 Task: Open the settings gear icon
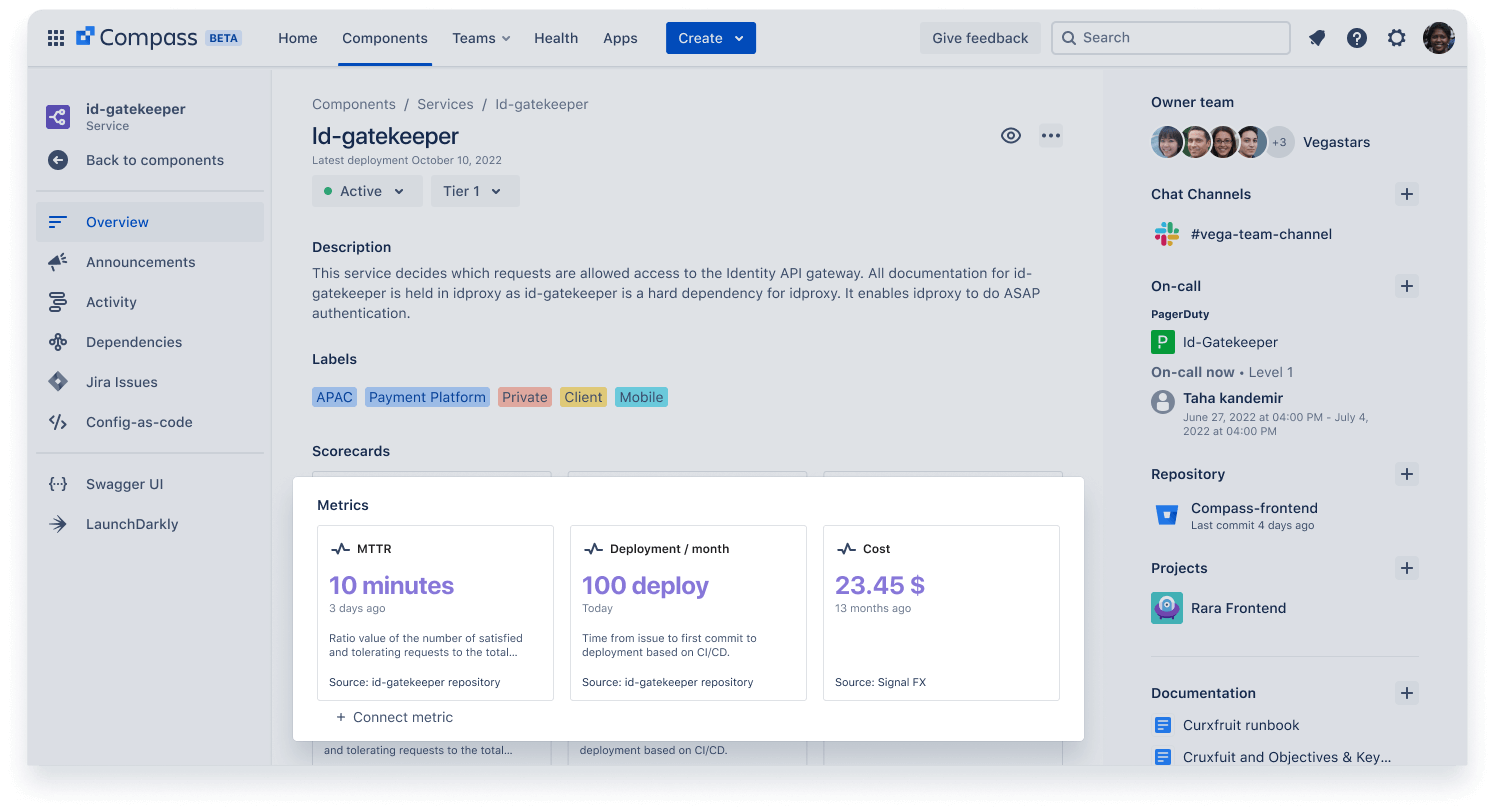click(x=1396, y=38)
